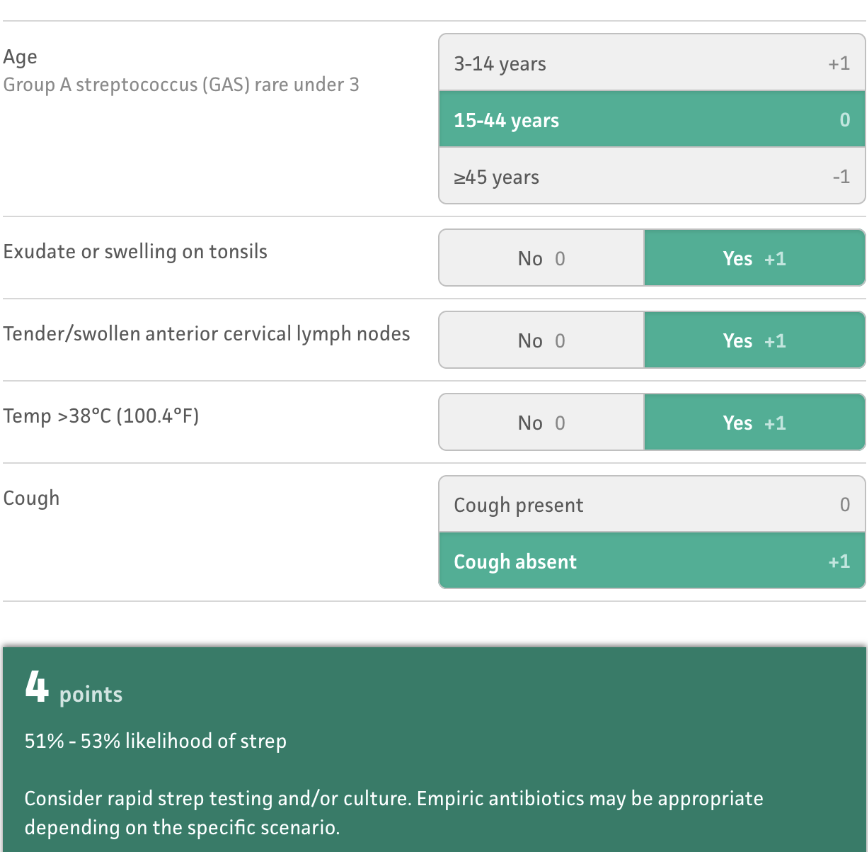Image resolution: width=868 pixels, height=854 pixels.
Task: Click the Age field label
Action: pos(20,57)
